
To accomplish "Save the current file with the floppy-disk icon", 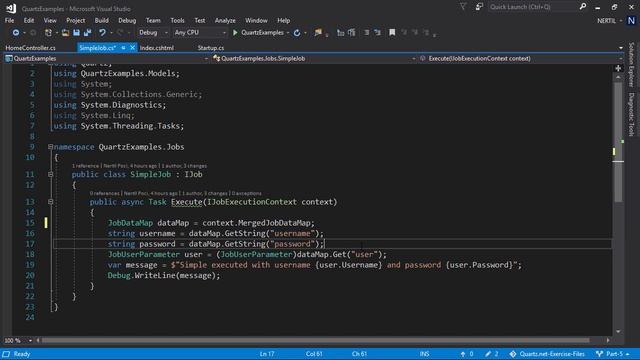I will click(76, 33).
